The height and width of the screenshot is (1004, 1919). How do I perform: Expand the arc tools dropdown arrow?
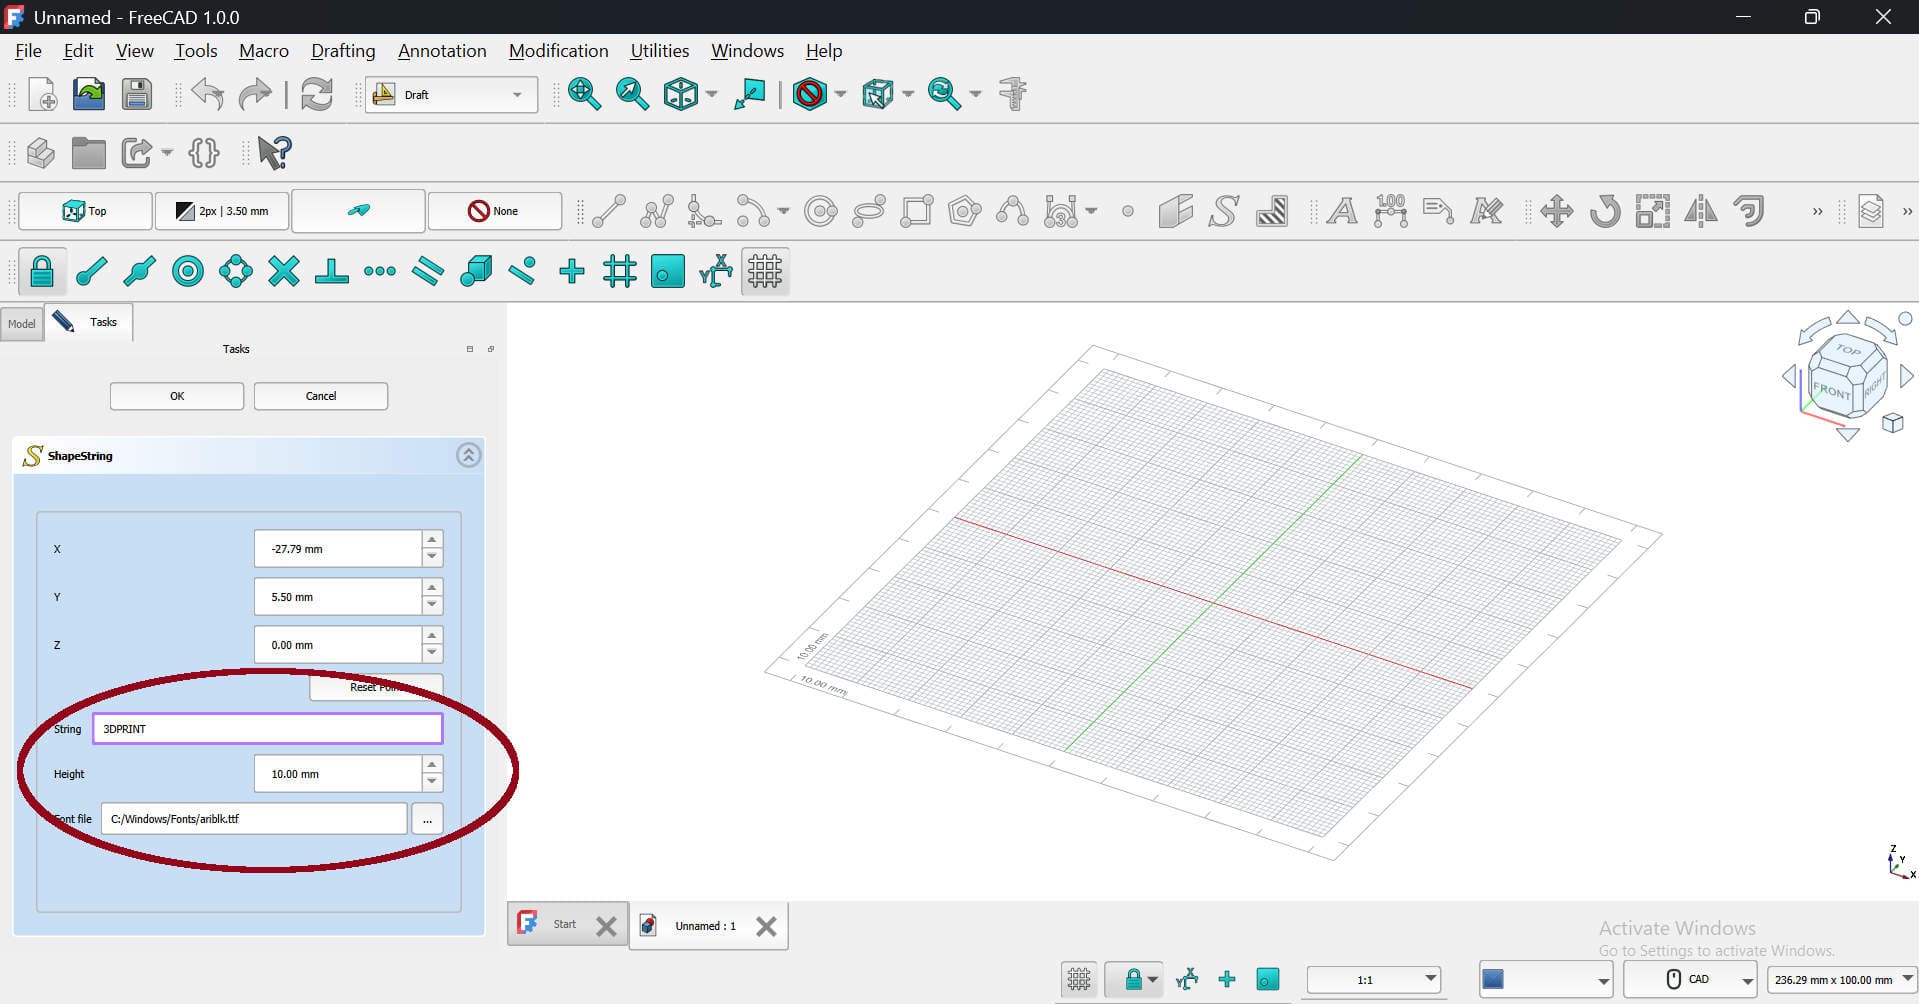[x=783, y=211]
